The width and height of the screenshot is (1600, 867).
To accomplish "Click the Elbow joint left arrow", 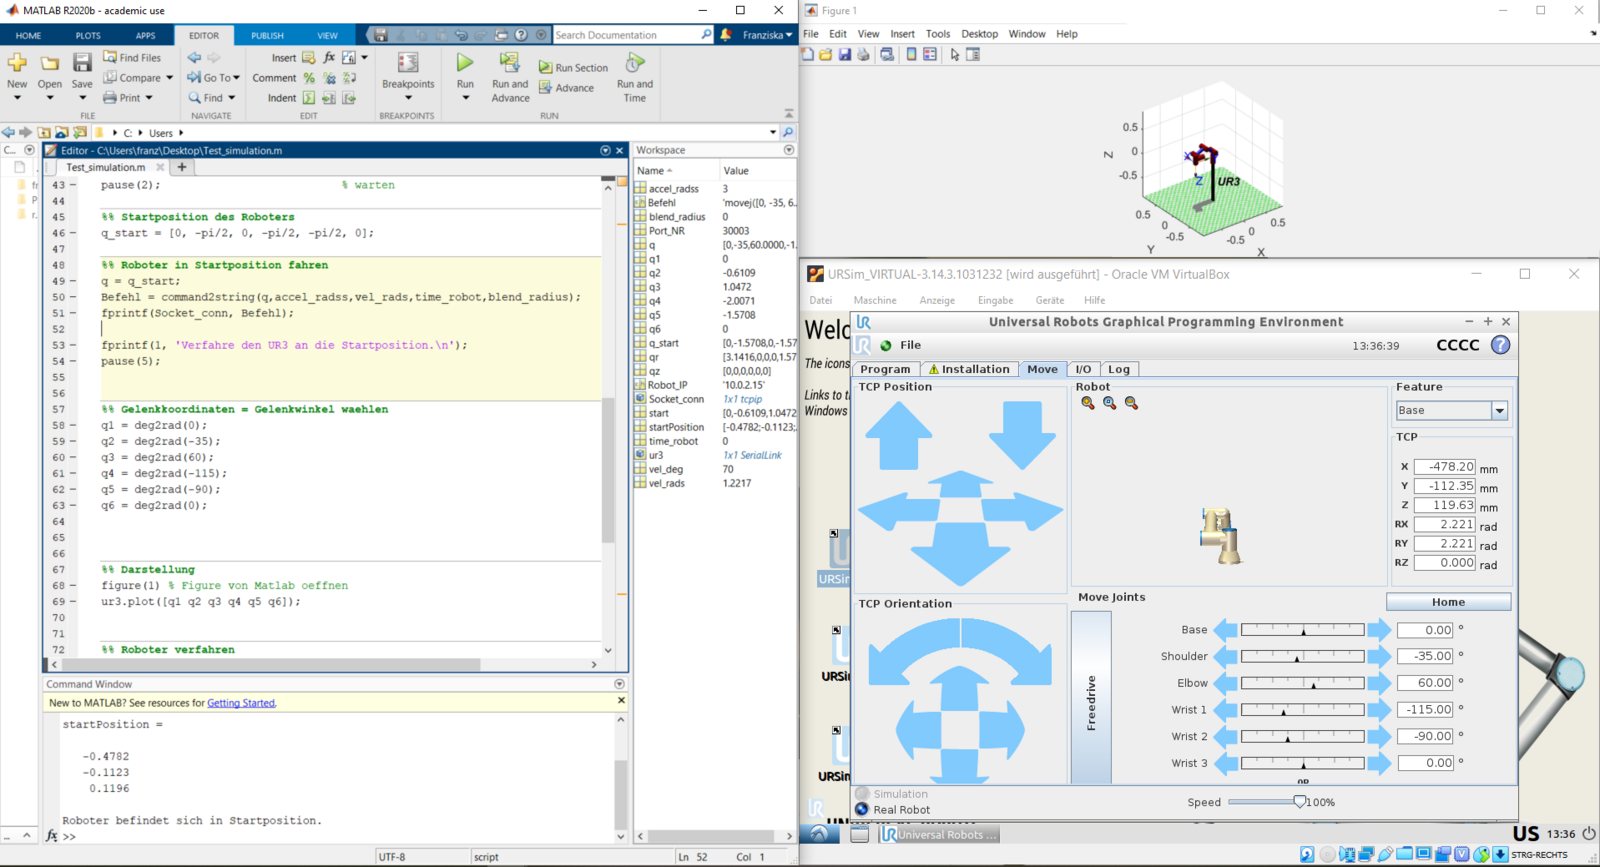I will pyautogui.click(x=1225, y=683).
